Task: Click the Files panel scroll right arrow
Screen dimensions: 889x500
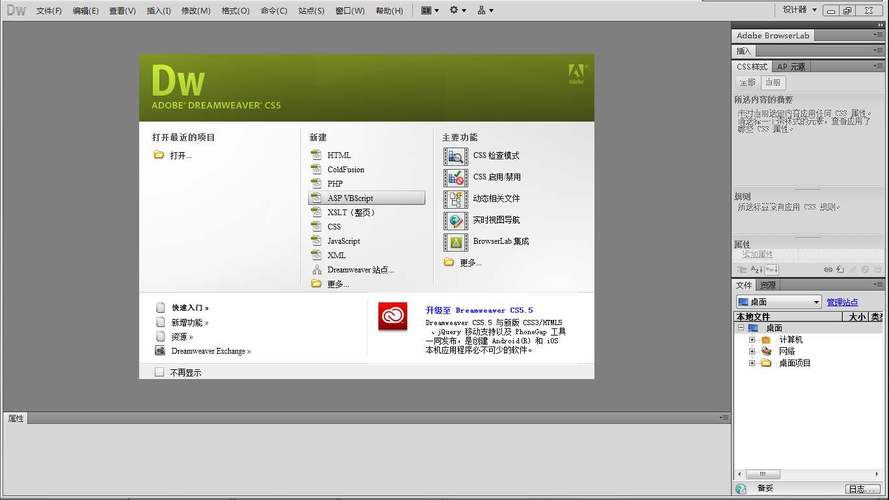Action: pyautogui.click(x=877, y=474)
